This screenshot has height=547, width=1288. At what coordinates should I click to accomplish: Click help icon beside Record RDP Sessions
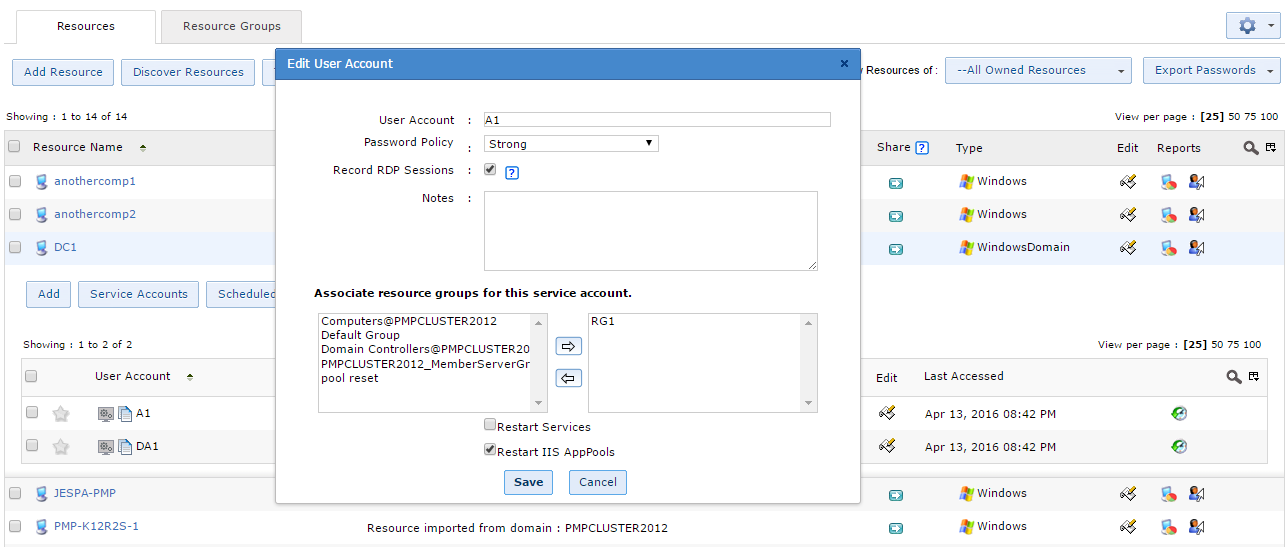(511, 173)
